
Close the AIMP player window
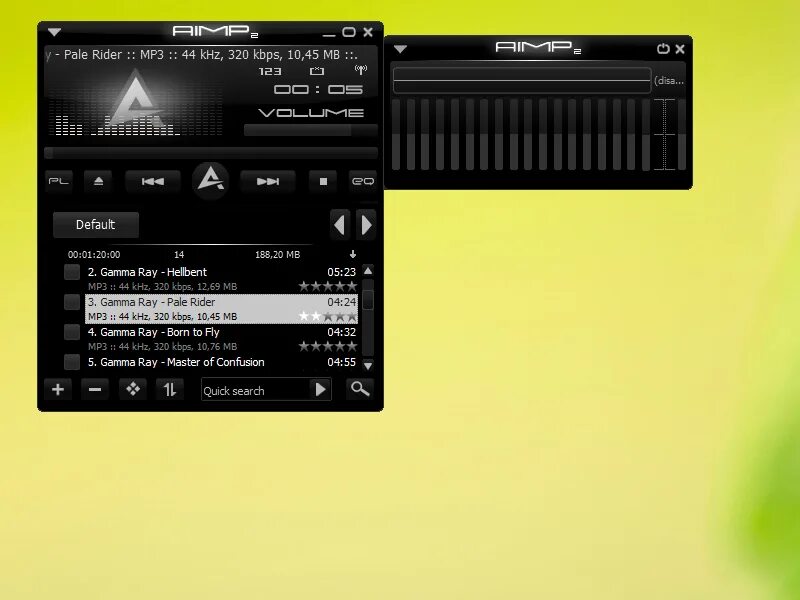(x=368, y=32)
